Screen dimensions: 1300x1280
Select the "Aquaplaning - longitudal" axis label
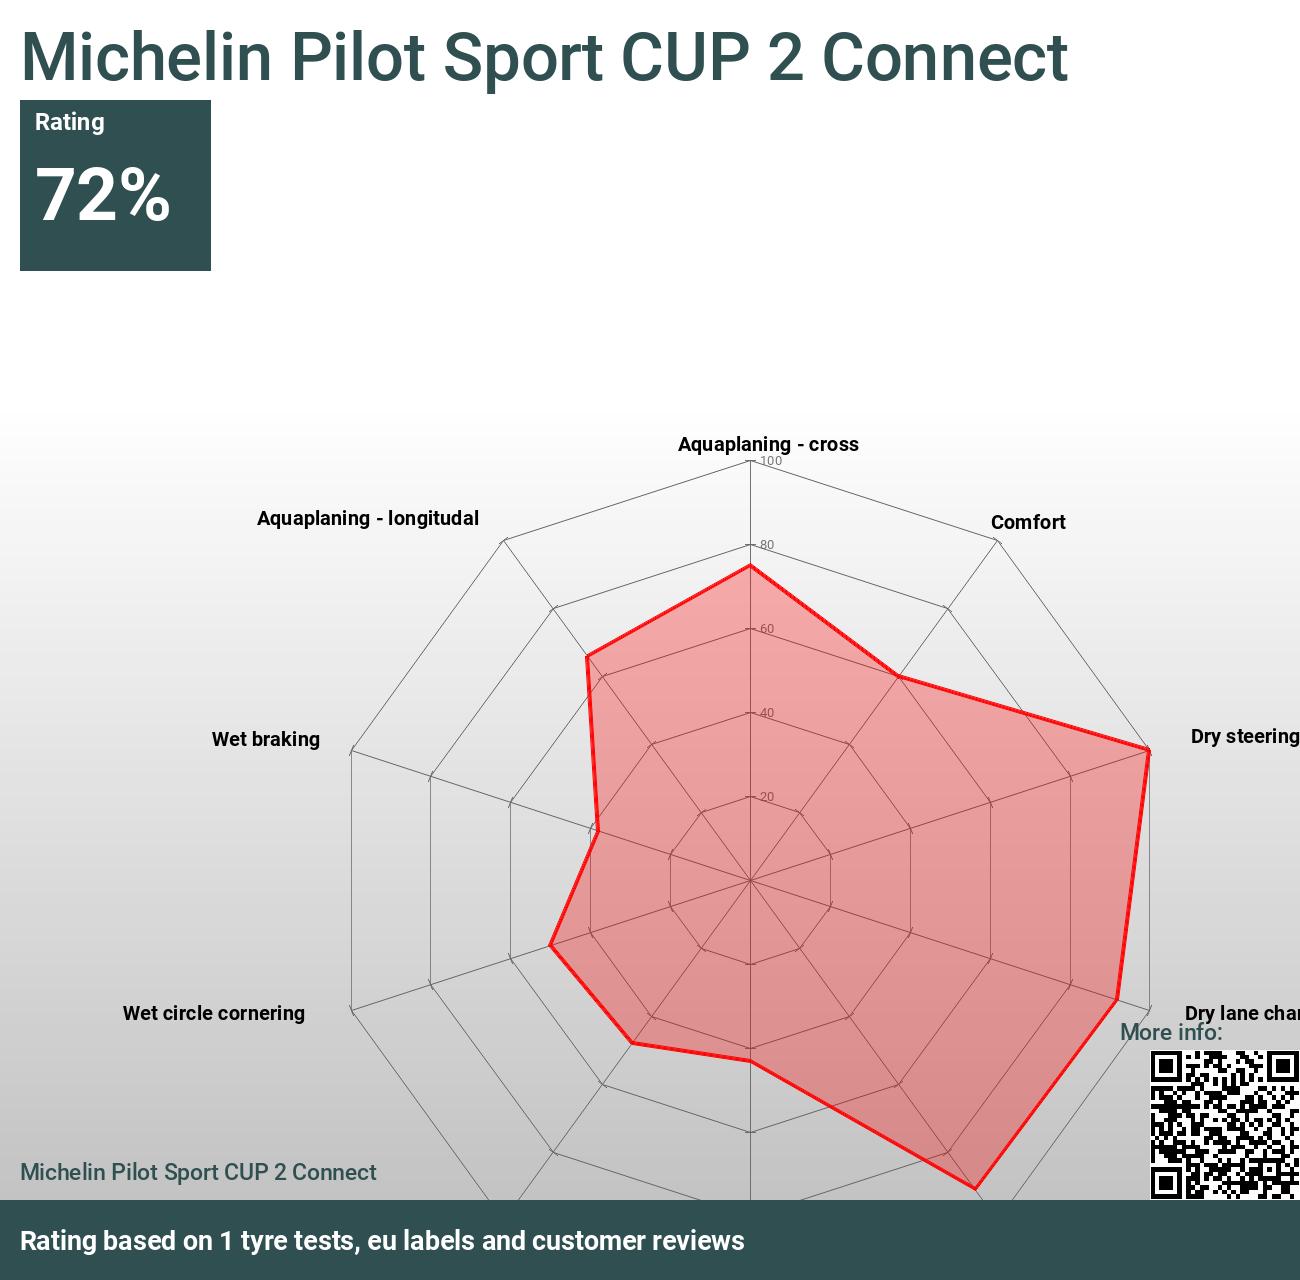[367, 518]
